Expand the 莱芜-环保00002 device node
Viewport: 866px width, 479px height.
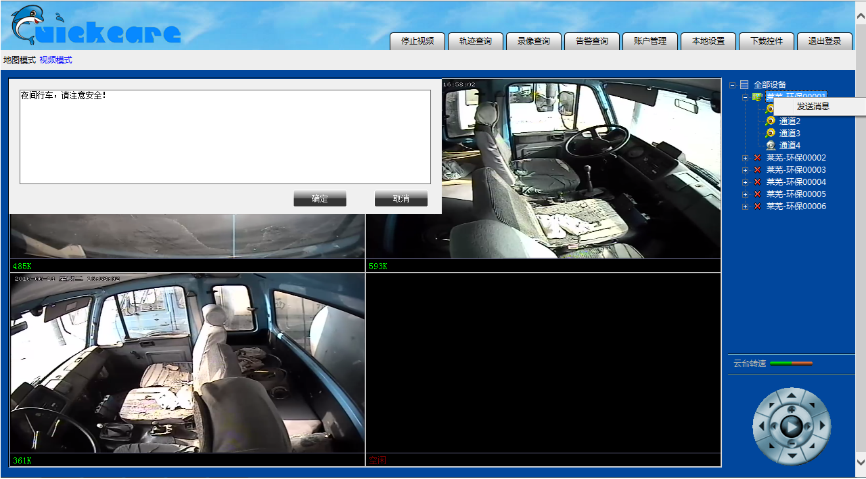click(744, 158)
